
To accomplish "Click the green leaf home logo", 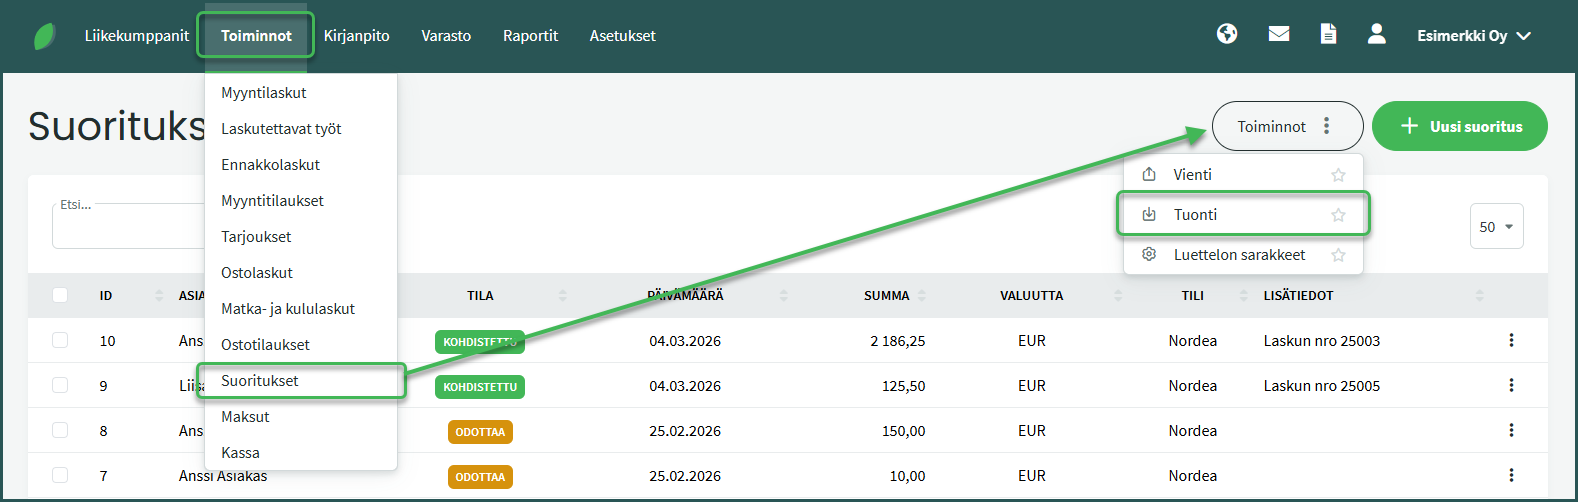I will 45,36.
